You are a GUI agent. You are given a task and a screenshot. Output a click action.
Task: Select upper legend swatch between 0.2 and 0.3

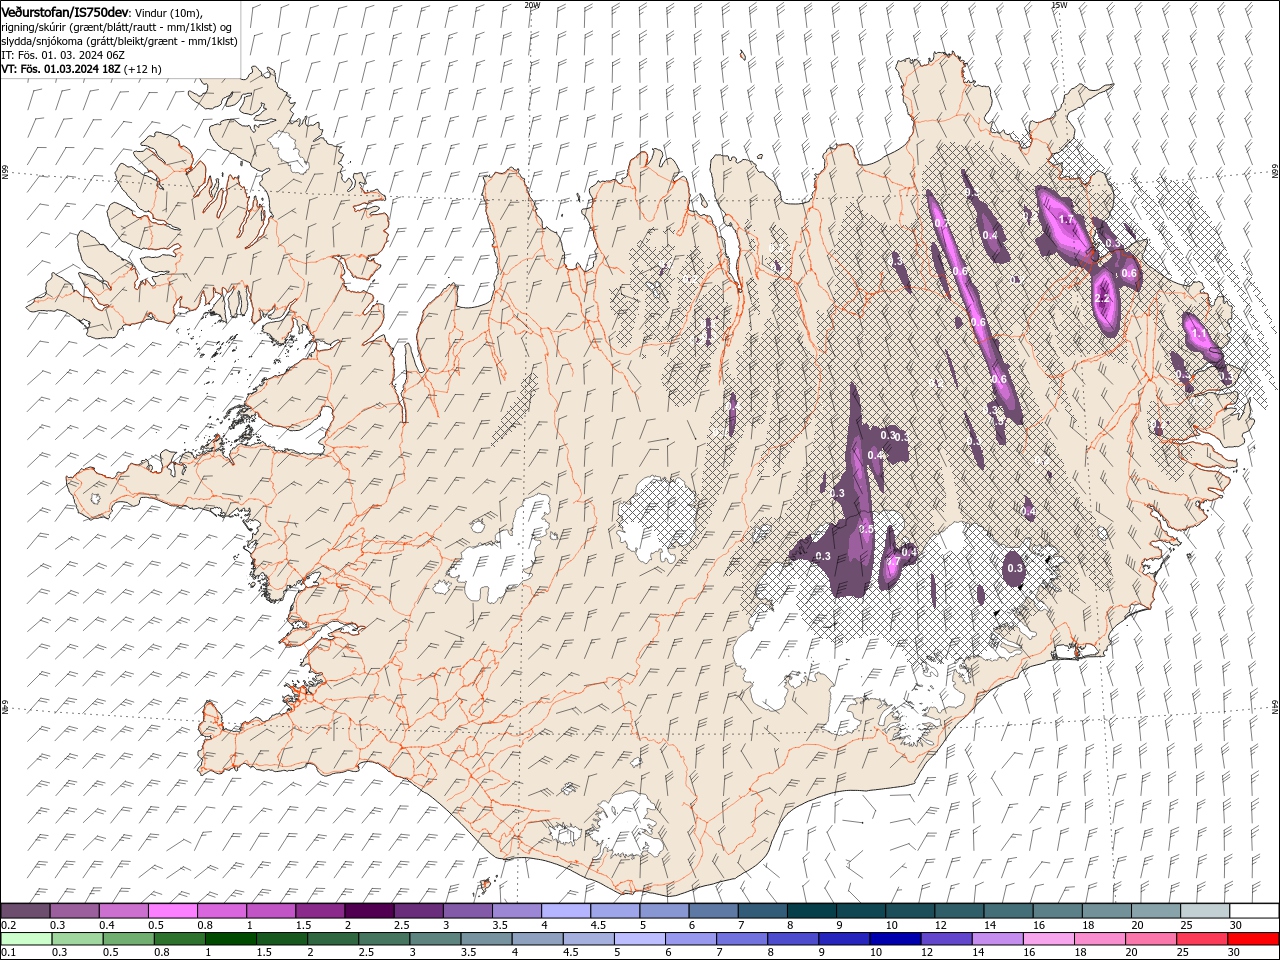tap(25, 911)
